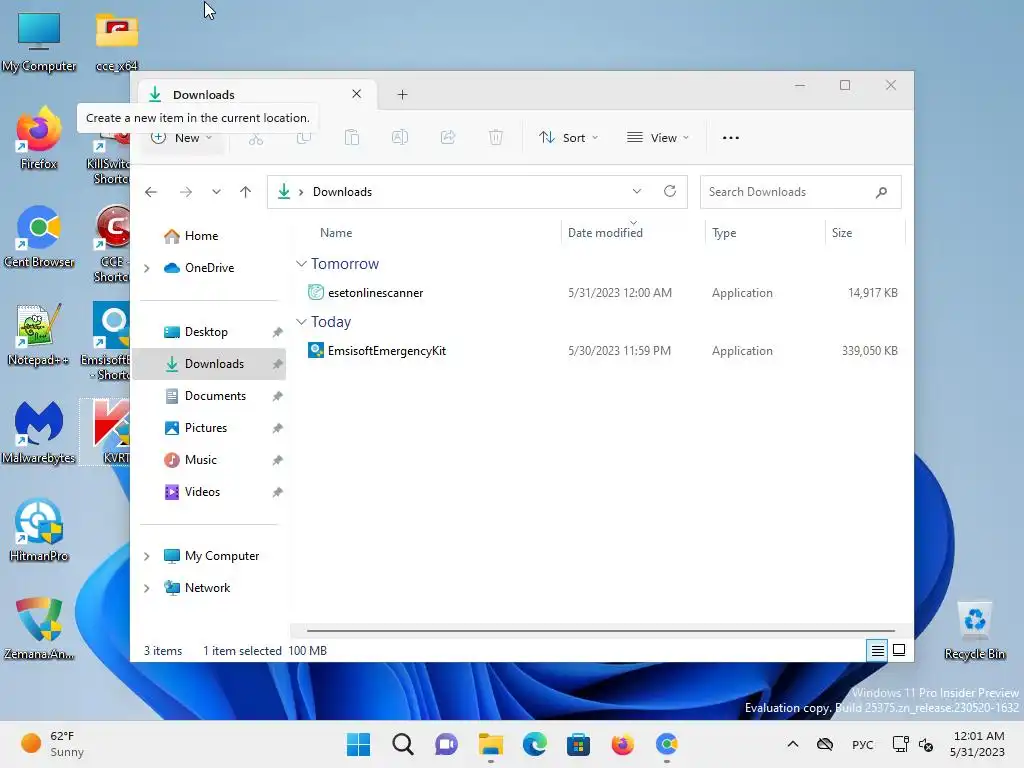Select the Cent Browser desktop shortcut

pos(39,237)
